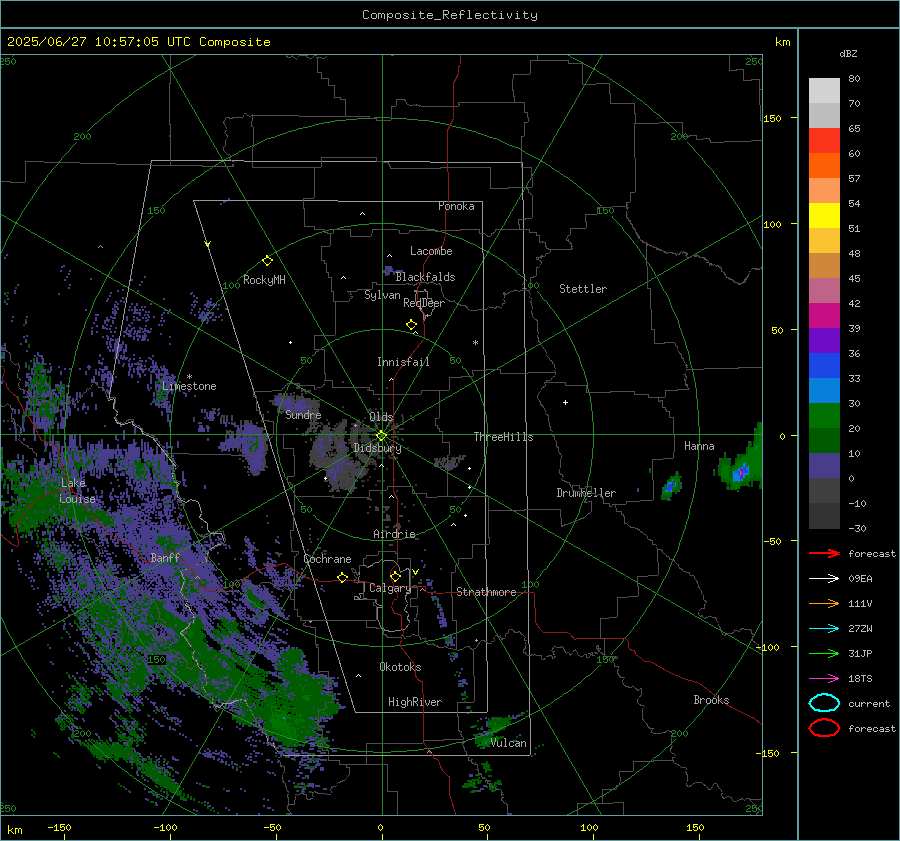Click the -30 value on the dBZ scale
This screenshot has width=900, height=841.
point(857,528)
